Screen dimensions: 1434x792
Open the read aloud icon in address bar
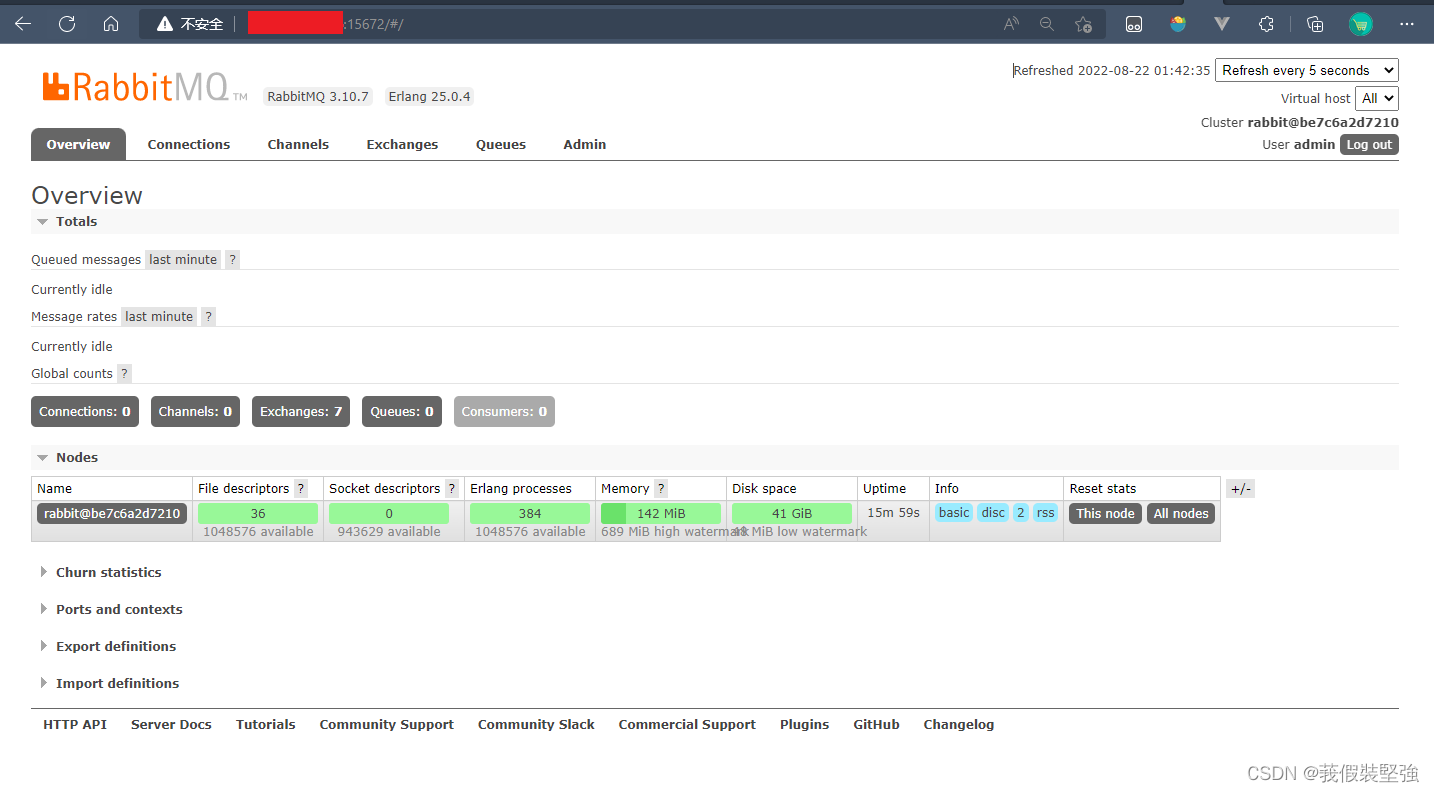(1011, 24)
